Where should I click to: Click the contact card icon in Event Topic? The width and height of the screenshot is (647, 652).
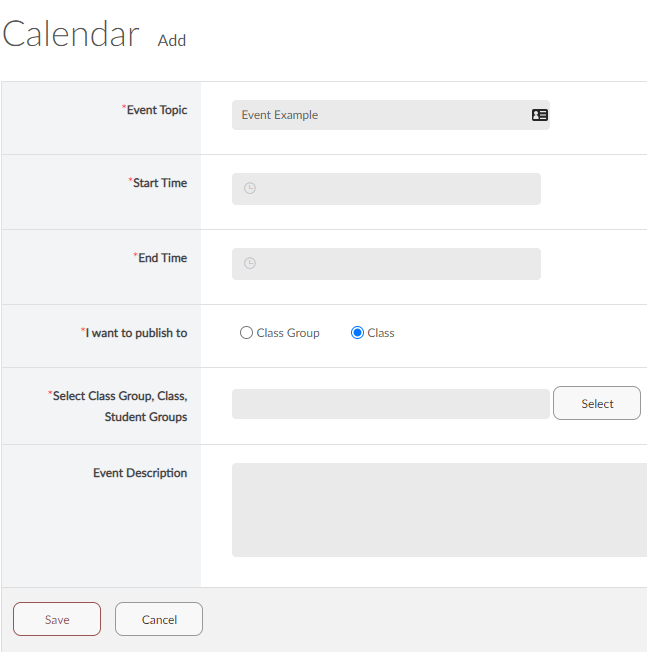coord(539,115)
